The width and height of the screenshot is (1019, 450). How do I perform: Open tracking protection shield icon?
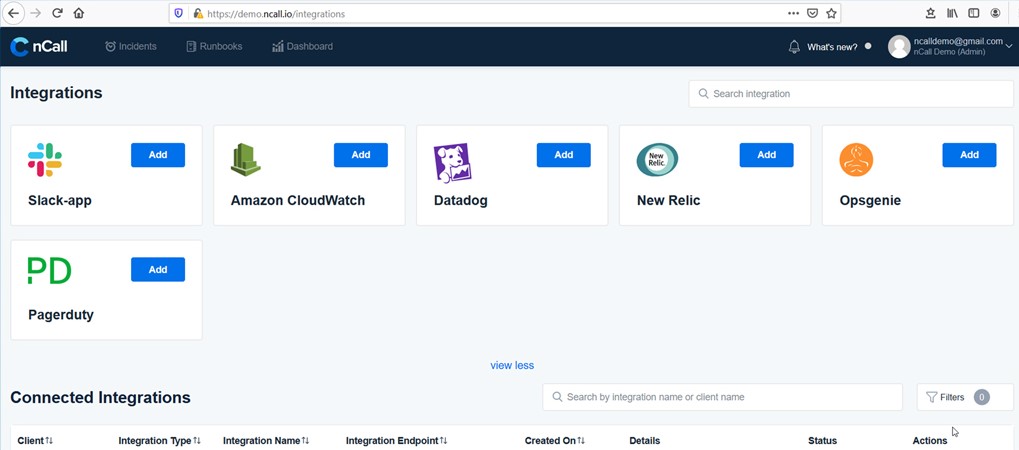pyautogui.click(x=179, y=13)
